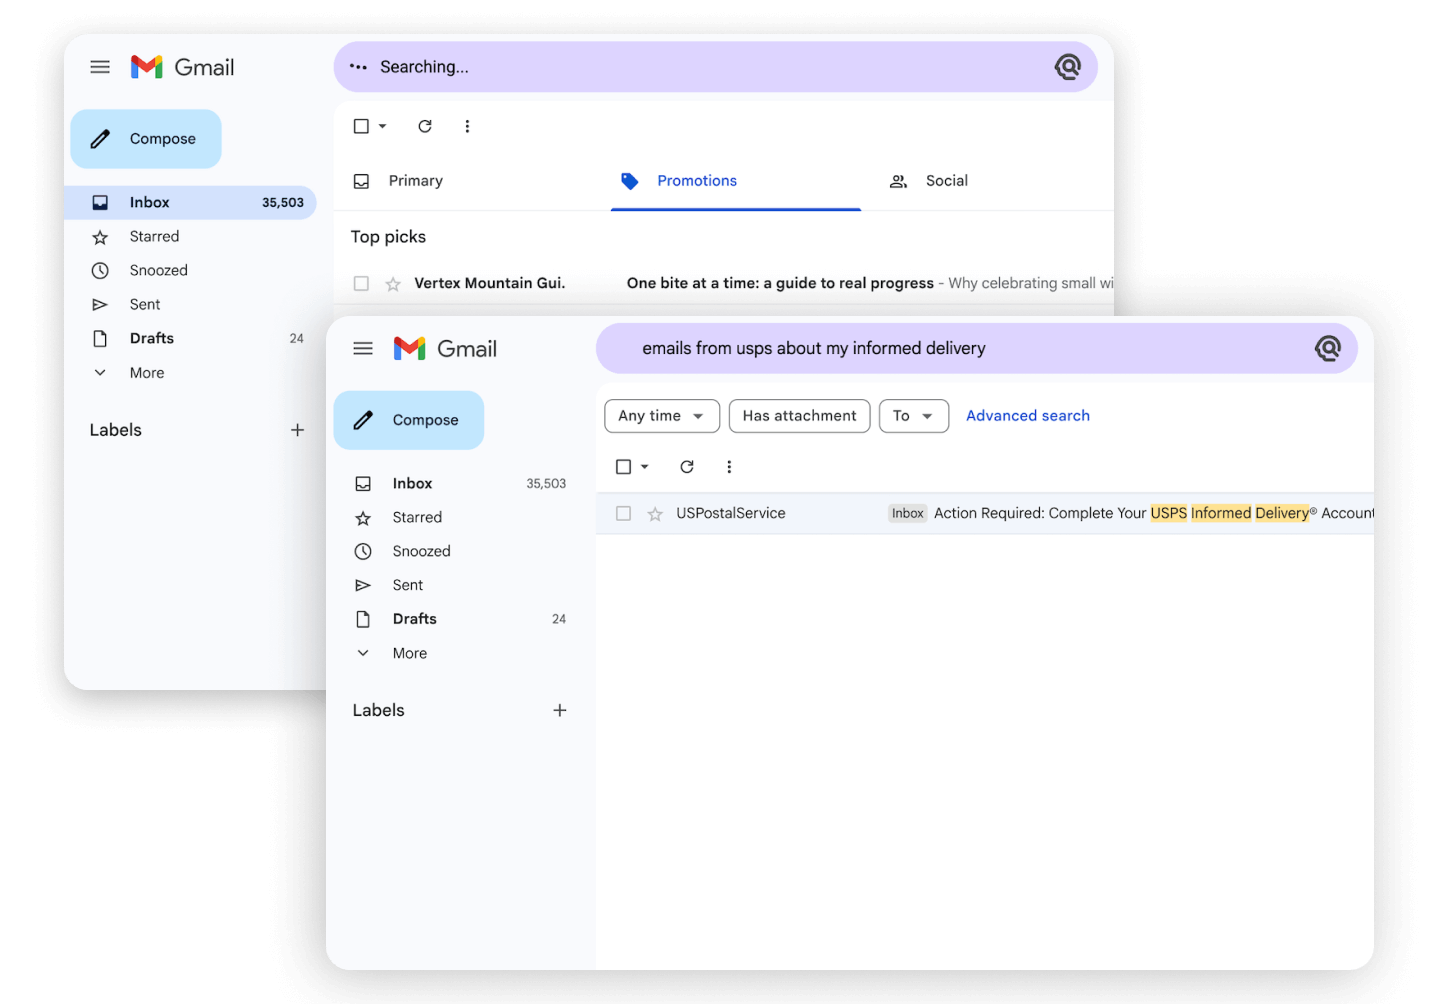The width and height of the screenshot is (1440, 1004).
Task: Open the Advanced search link
Action: coord(1027,416)
